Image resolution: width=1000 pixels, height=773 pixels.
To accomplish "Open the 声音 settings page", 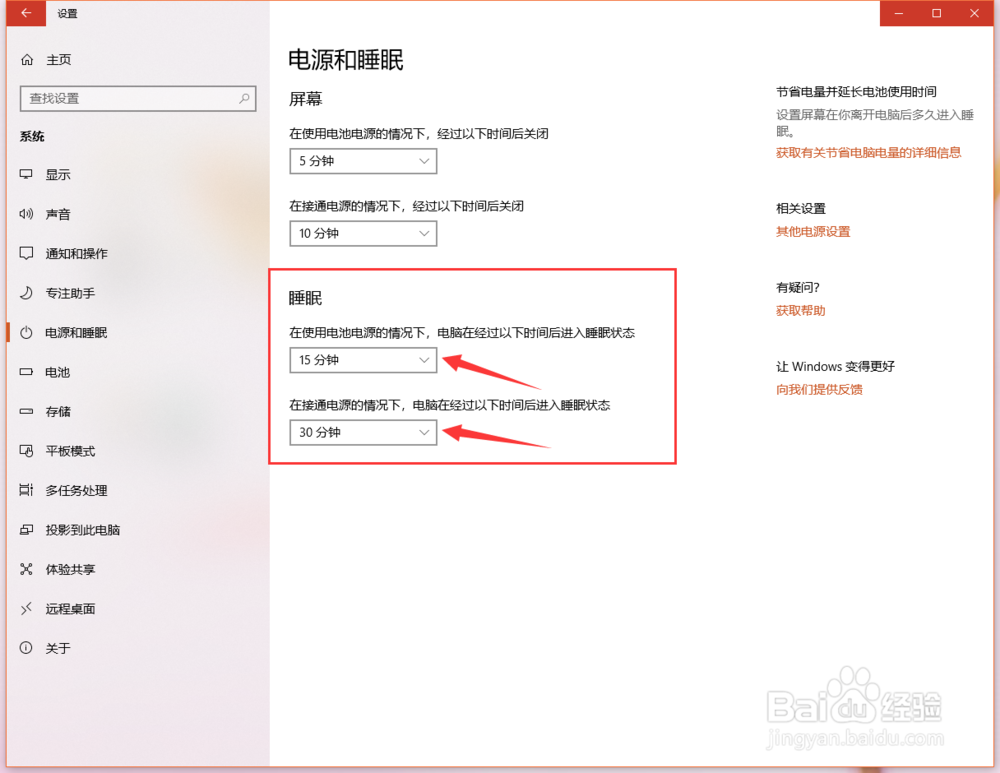I will 58,214.
